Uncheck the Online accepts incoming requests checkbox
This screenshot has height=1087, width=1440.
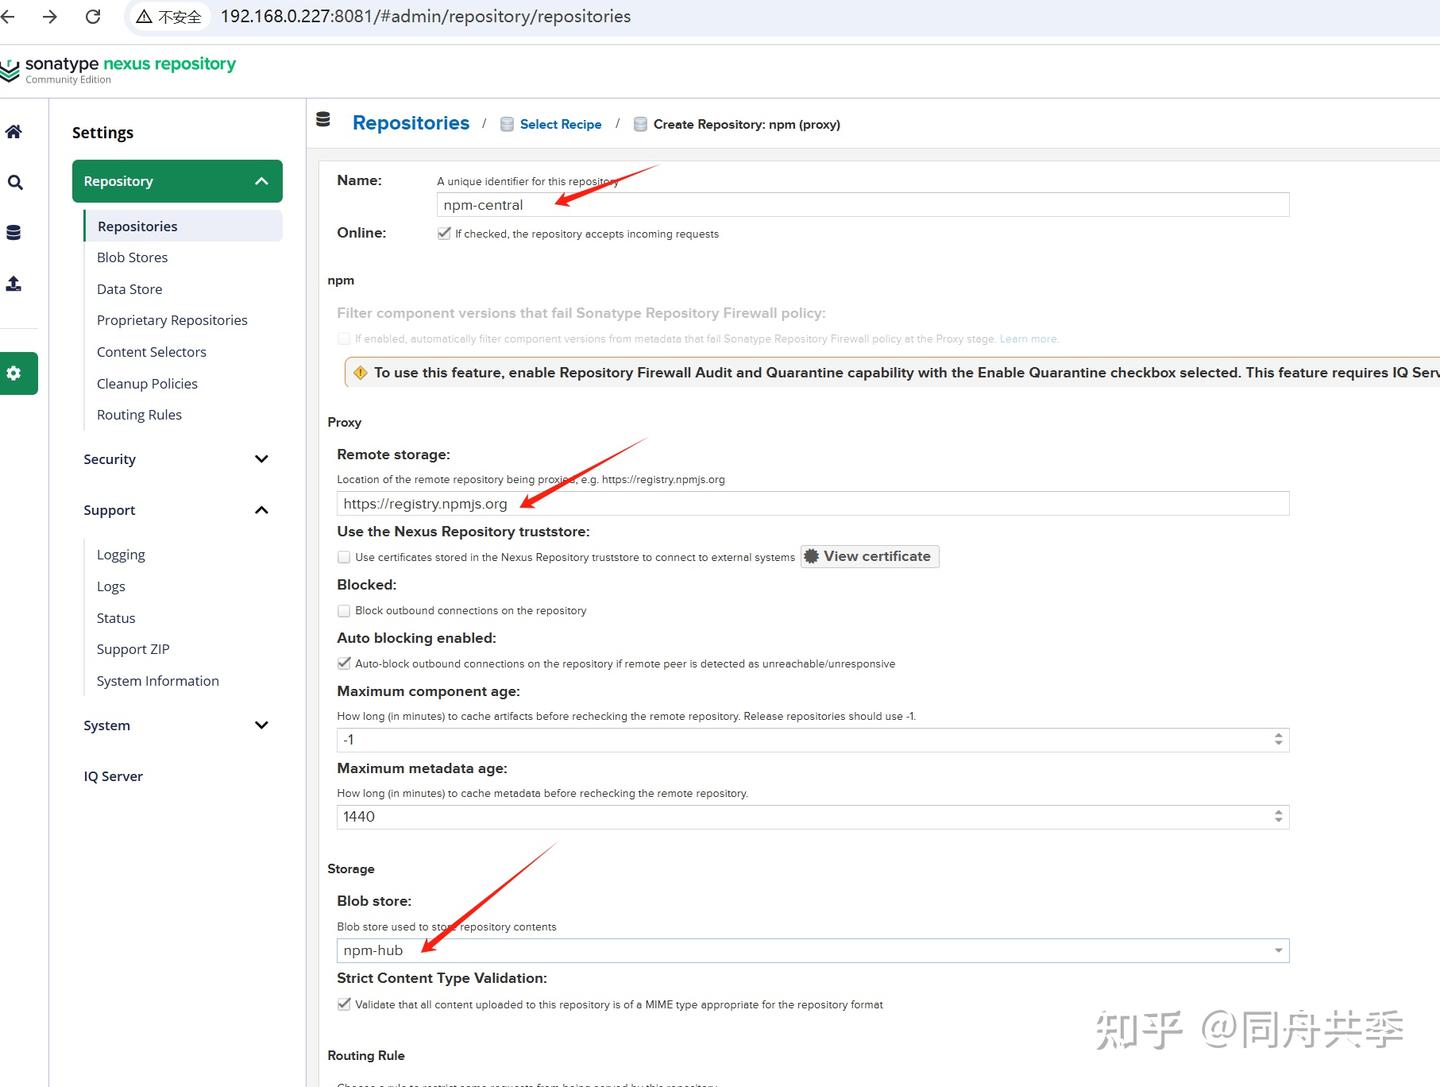(x=444, y=233)
